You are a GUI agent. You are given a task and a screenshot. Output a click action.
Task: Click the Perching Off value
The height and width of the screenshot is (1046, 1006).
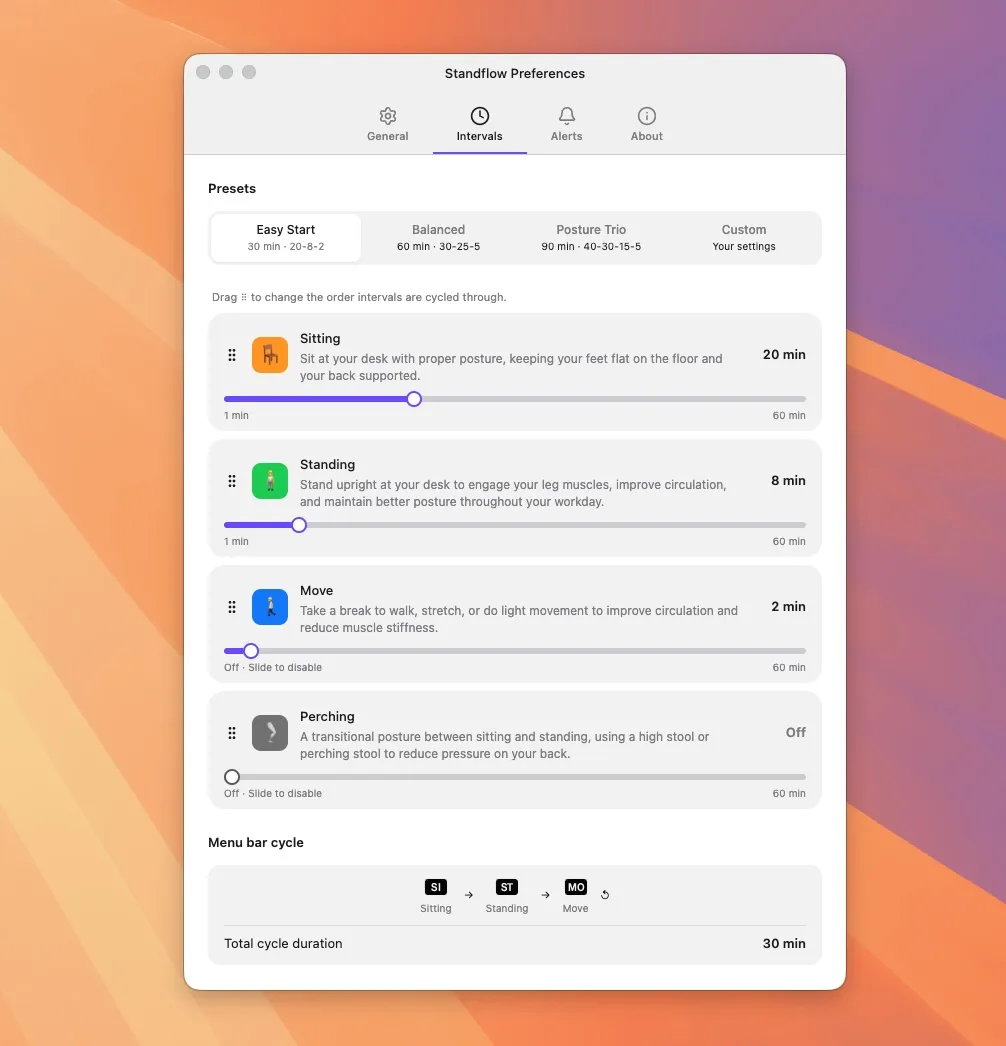795,732
